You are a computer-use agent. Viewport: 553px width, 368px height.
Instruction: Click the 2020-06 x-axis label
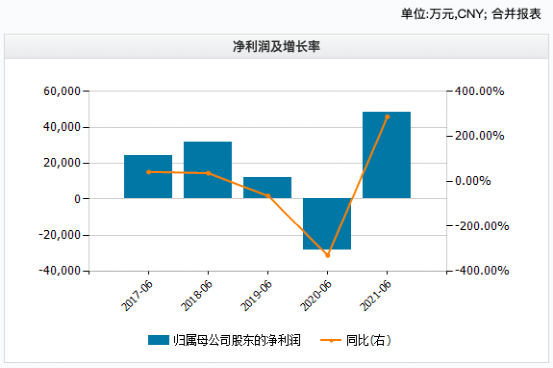316,296
